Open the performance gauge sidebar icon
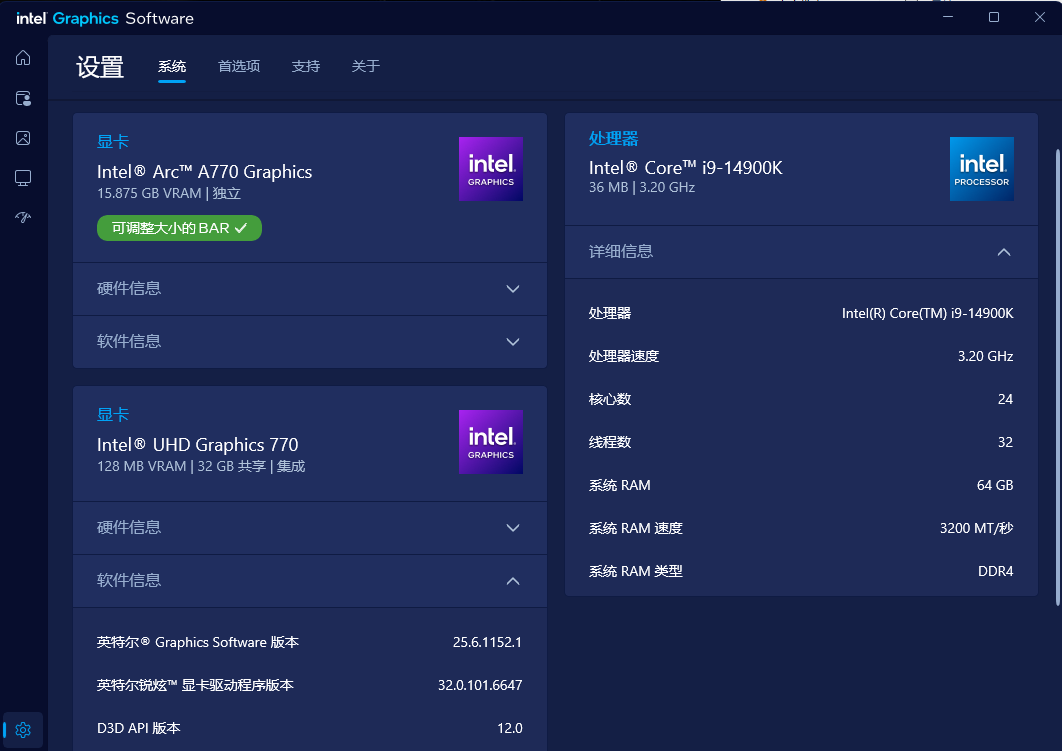1062x751 pixels. [x=23, y=218]
